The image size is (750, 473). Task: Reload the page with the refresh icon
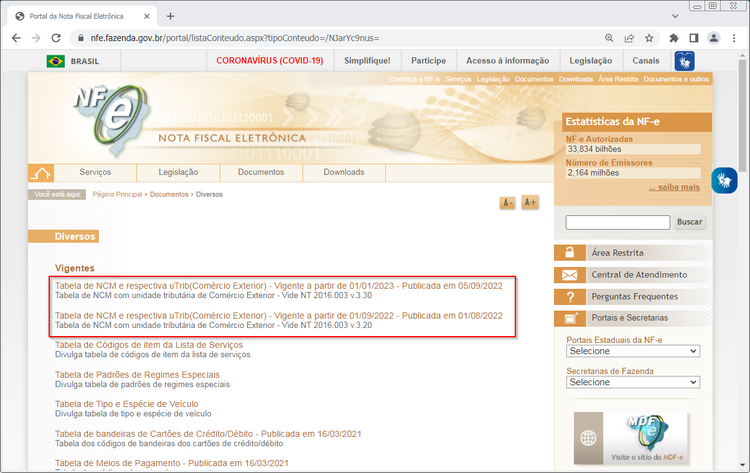tap(56, 38)
